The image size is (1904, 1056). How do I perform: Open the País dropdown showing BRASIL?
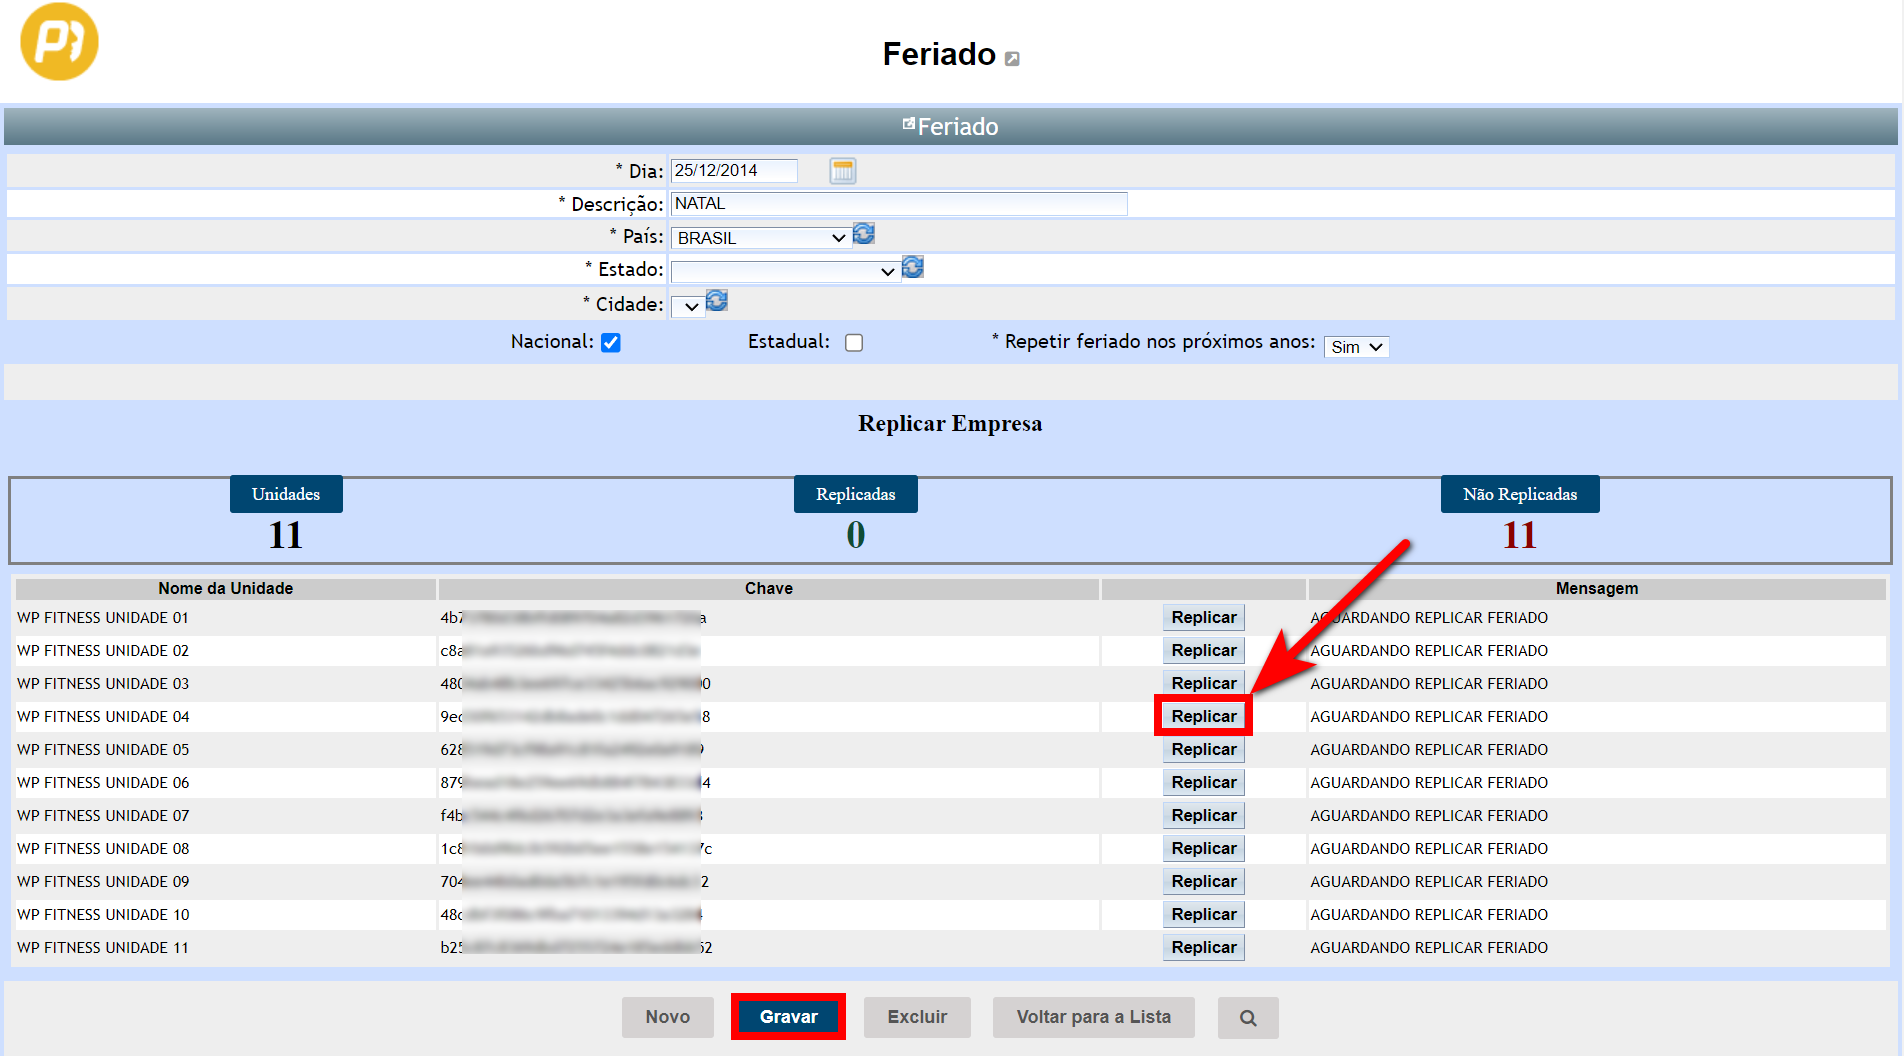coord(761,238)
